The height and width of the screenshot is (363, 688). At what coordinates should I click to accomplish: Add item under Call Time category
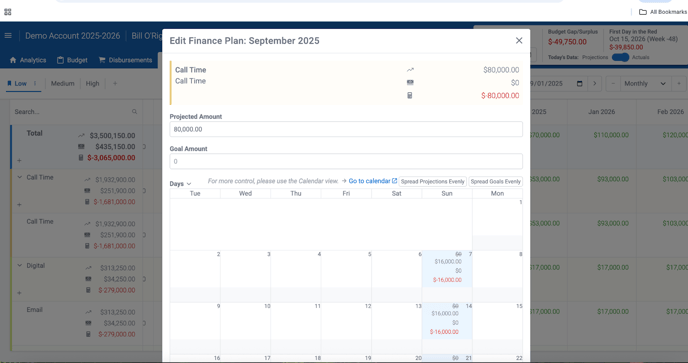coord(19,205)
